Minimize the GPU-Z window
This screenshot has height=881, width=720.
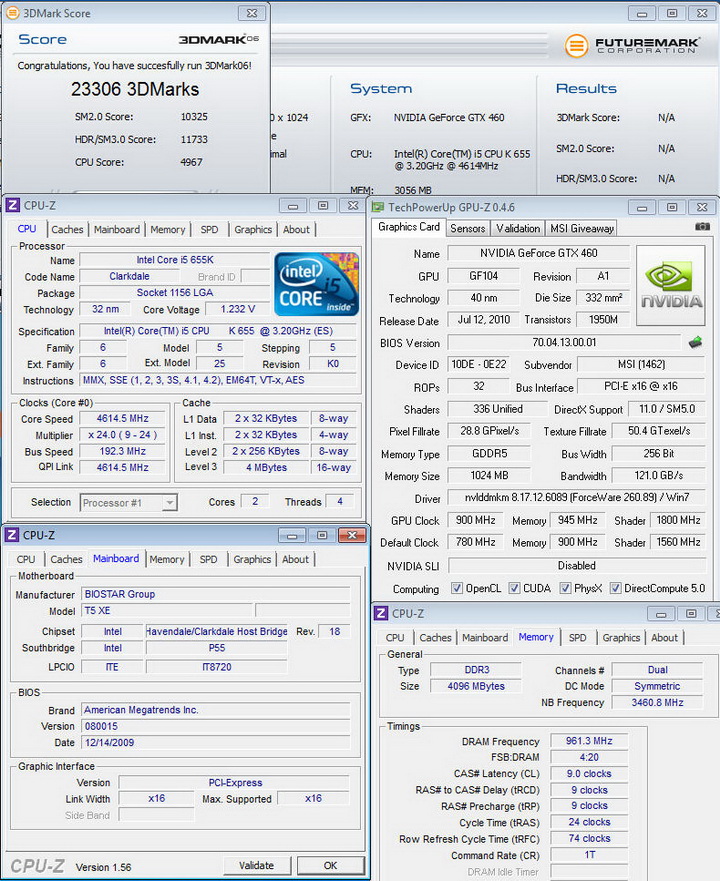642,208
